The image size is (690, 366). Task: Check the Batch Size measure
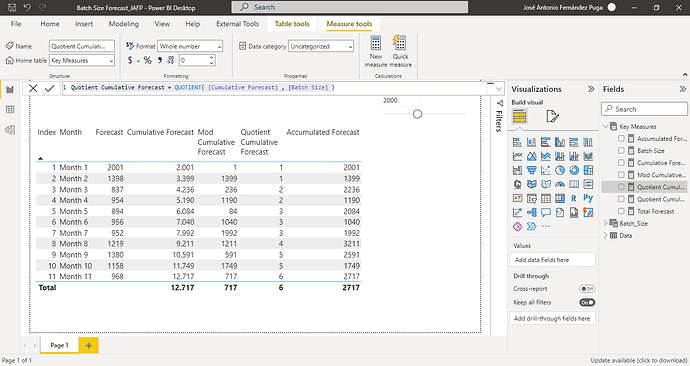point(621,150)
